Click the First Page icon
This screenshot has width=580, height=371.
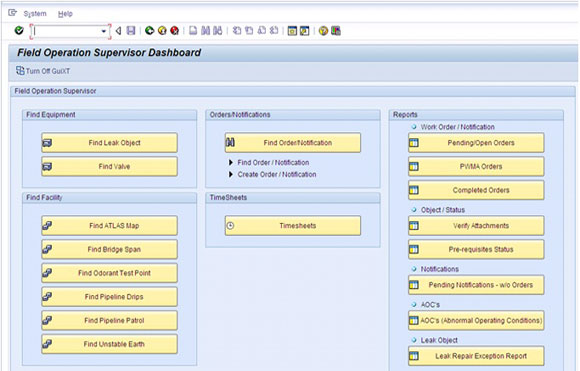click(x=237, y=31)
